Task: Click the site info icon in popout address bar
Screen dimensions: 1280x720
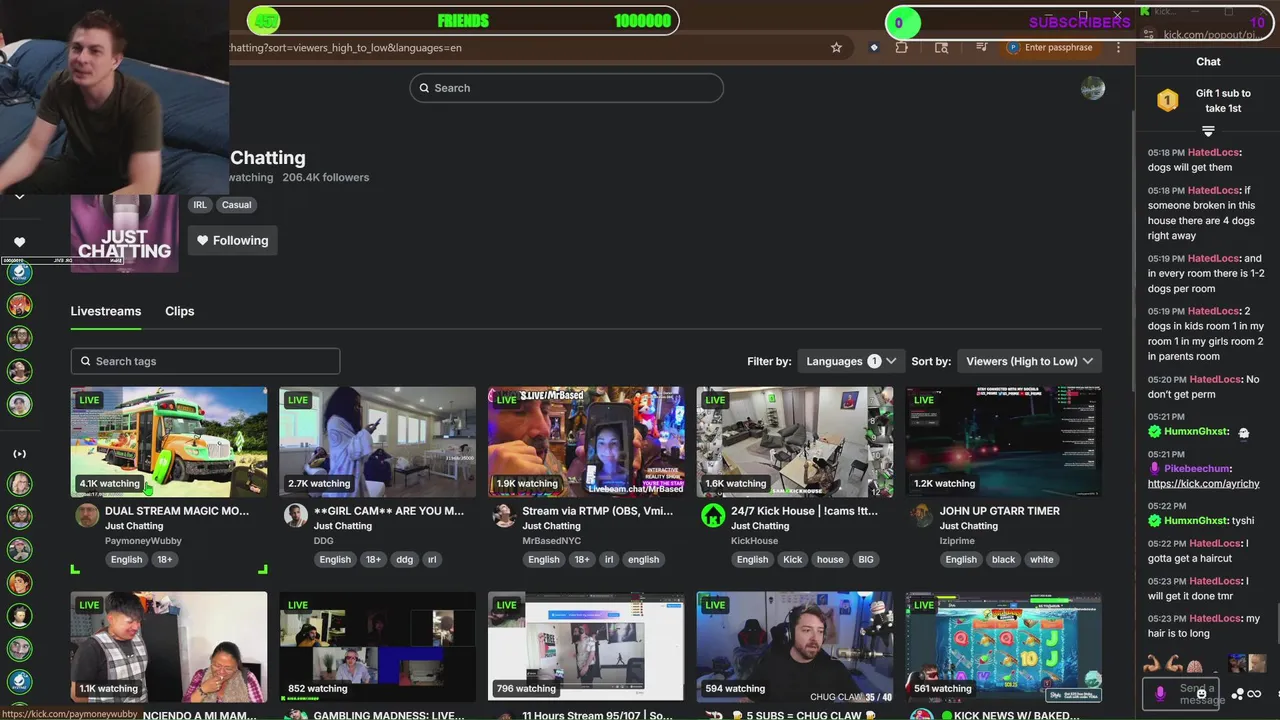Action: pyautogui.click(x=1151, y=35)
